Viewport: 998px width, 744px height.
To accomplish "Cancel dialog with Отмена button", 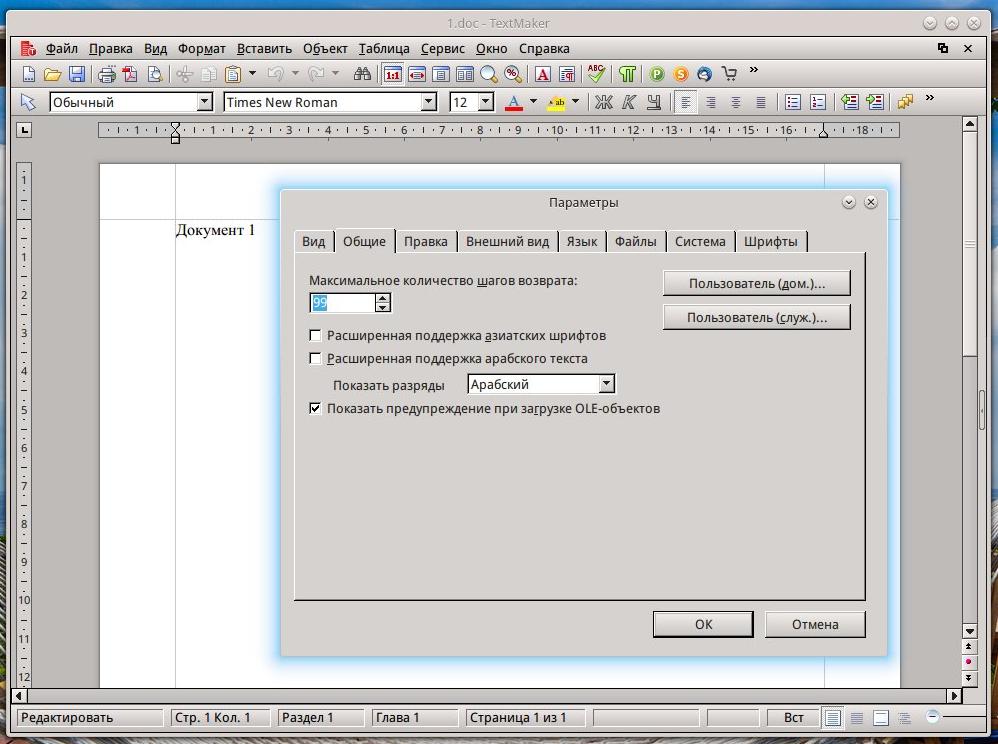I will pos(815,624).
